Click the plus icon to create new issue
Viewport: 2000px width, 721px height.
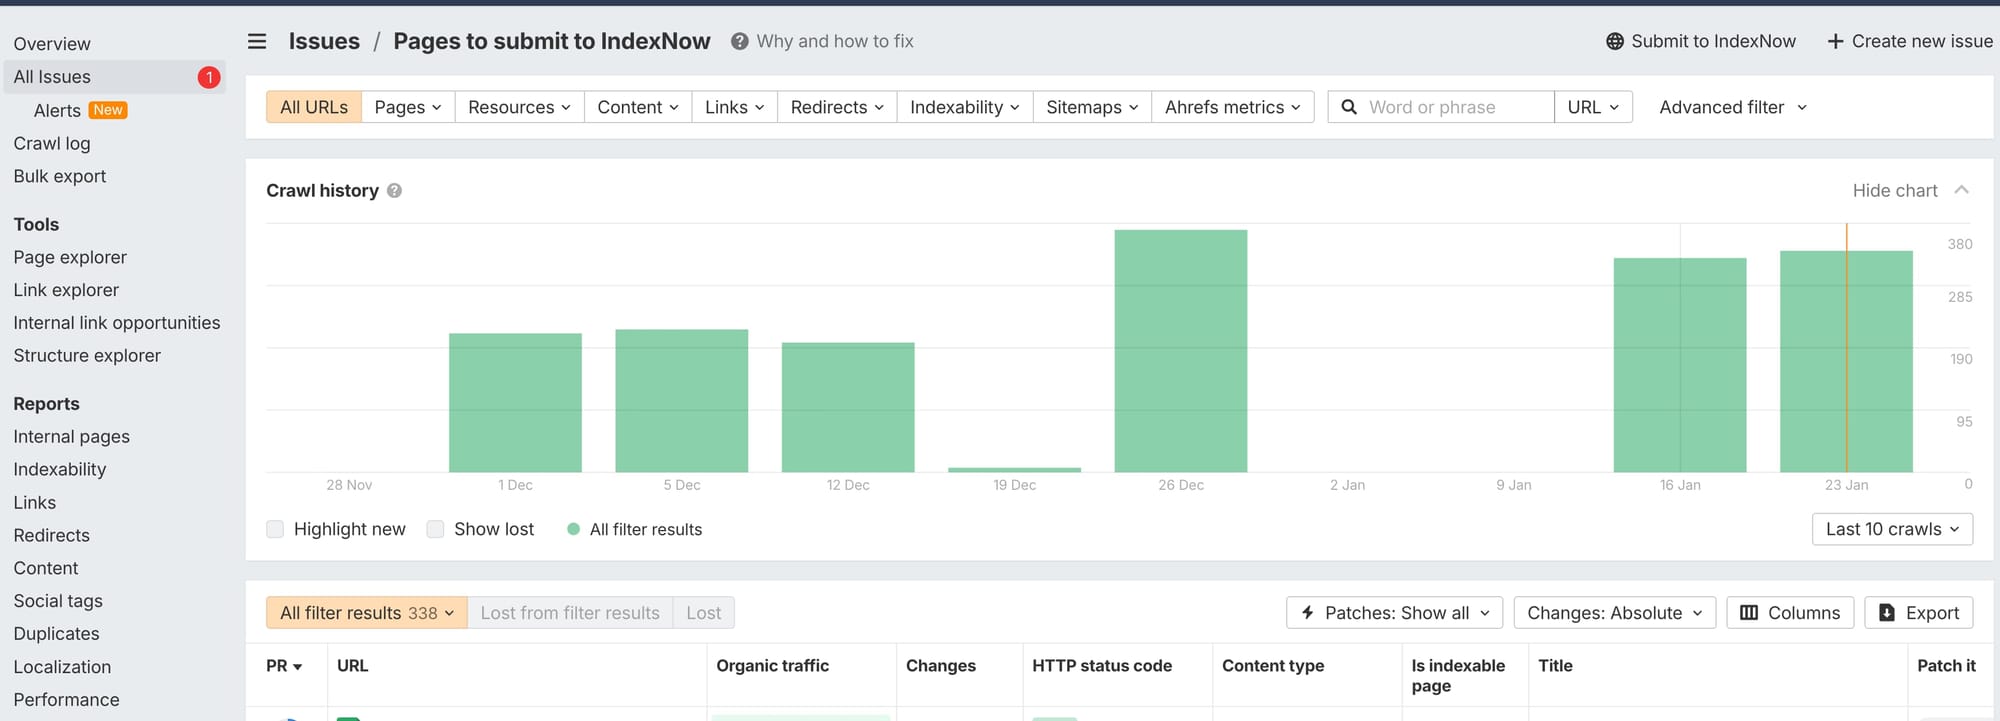(x=1835, y=41)
